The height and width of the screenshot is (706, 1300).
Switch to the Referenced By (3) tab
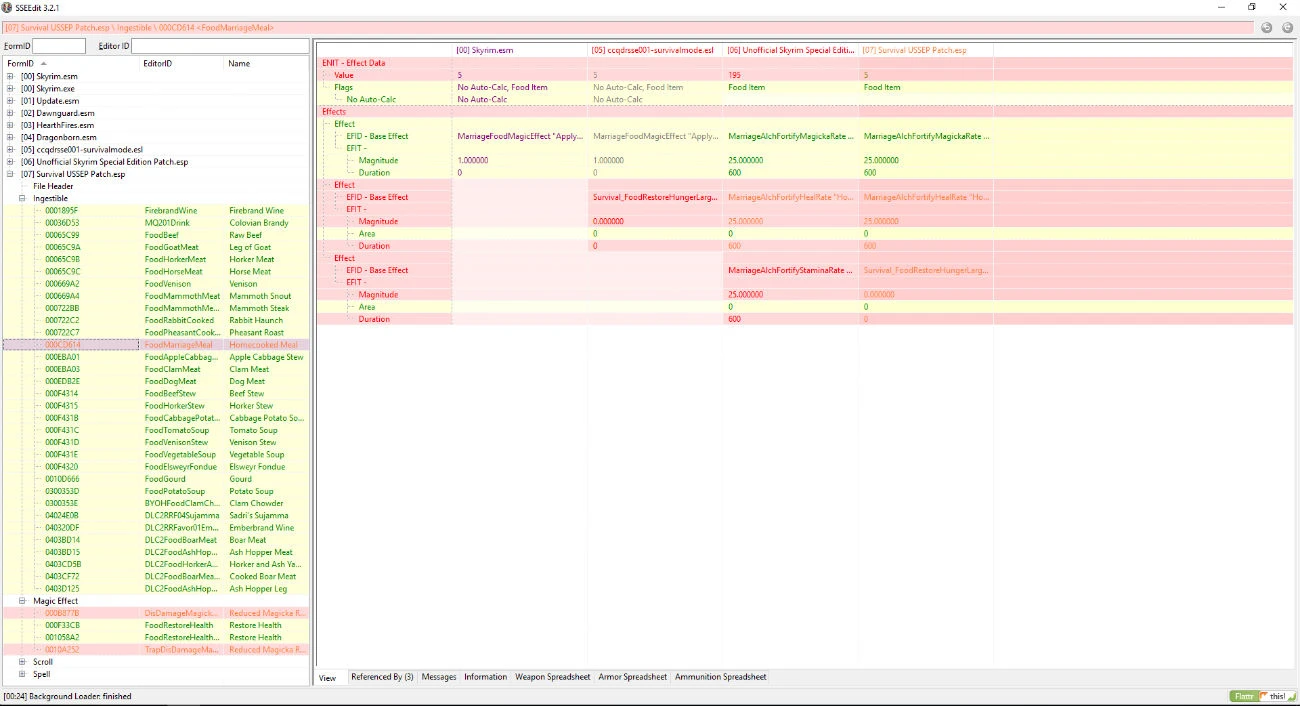pyautogui.click(x=381, y=677)
